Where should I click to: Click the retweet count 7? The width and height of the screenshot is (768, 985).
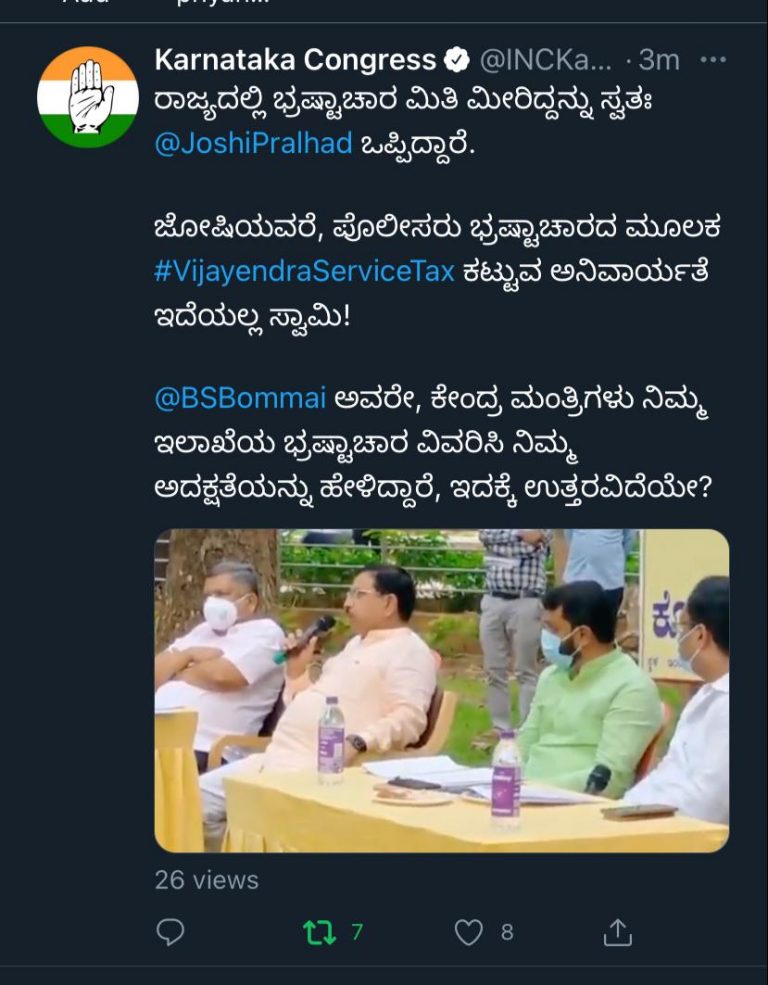coord(357,932)
